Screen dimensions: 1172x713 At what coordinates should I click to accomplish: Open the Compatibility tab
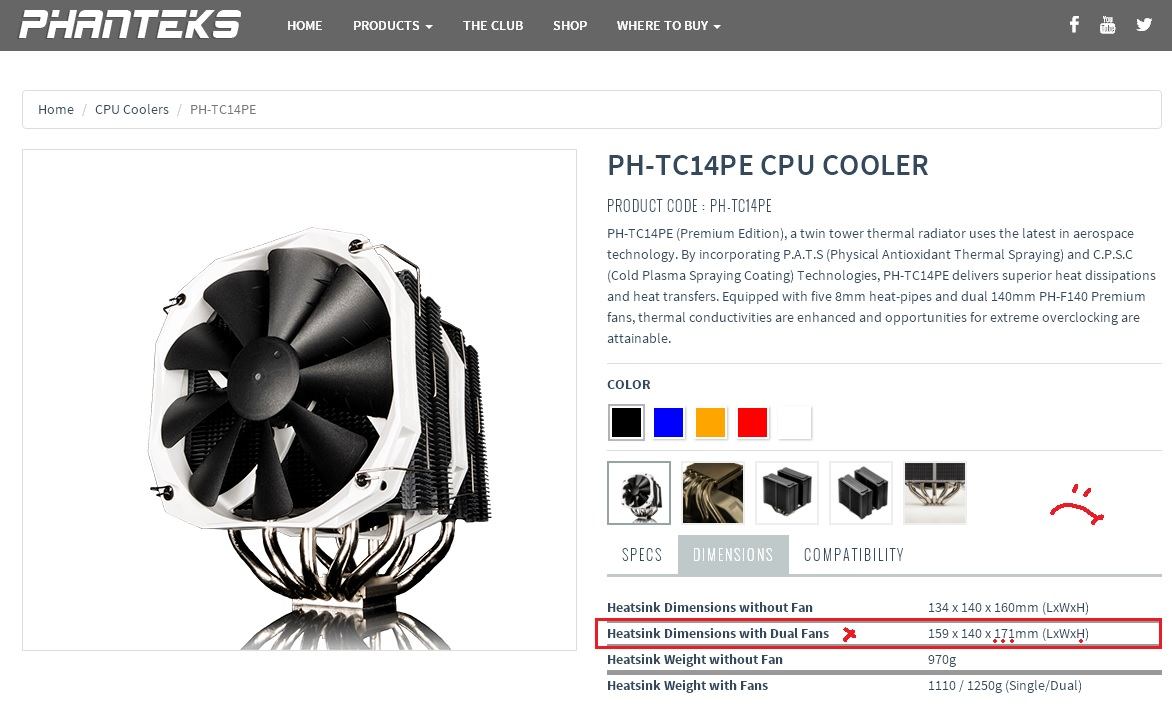click(854, 555)
